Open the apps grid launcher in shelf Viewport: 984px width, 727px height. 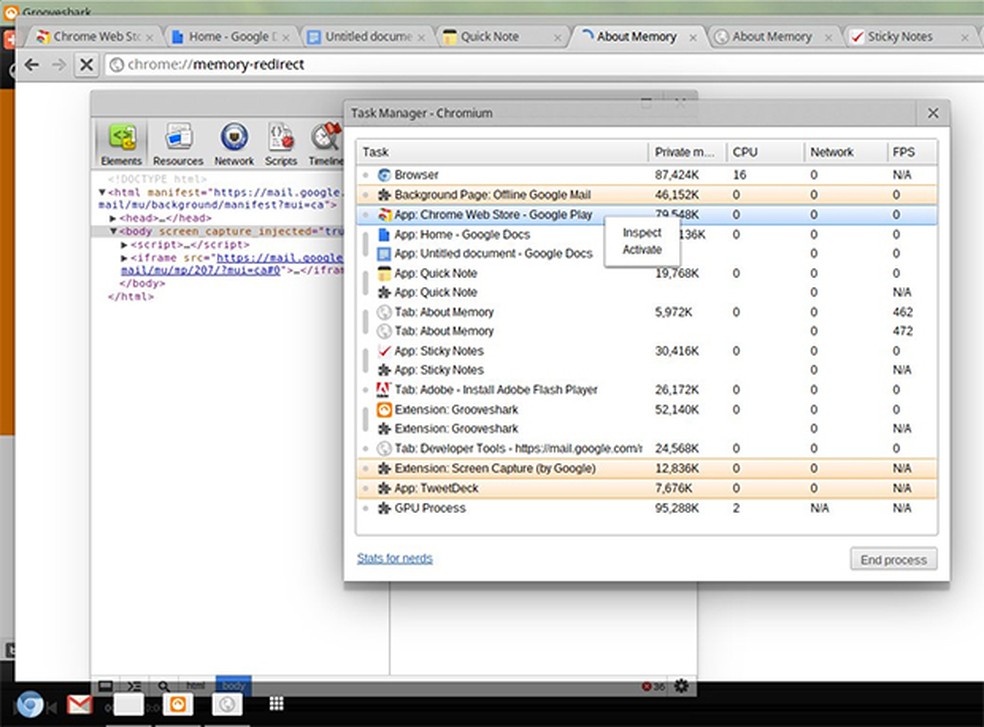pos(277,704)
